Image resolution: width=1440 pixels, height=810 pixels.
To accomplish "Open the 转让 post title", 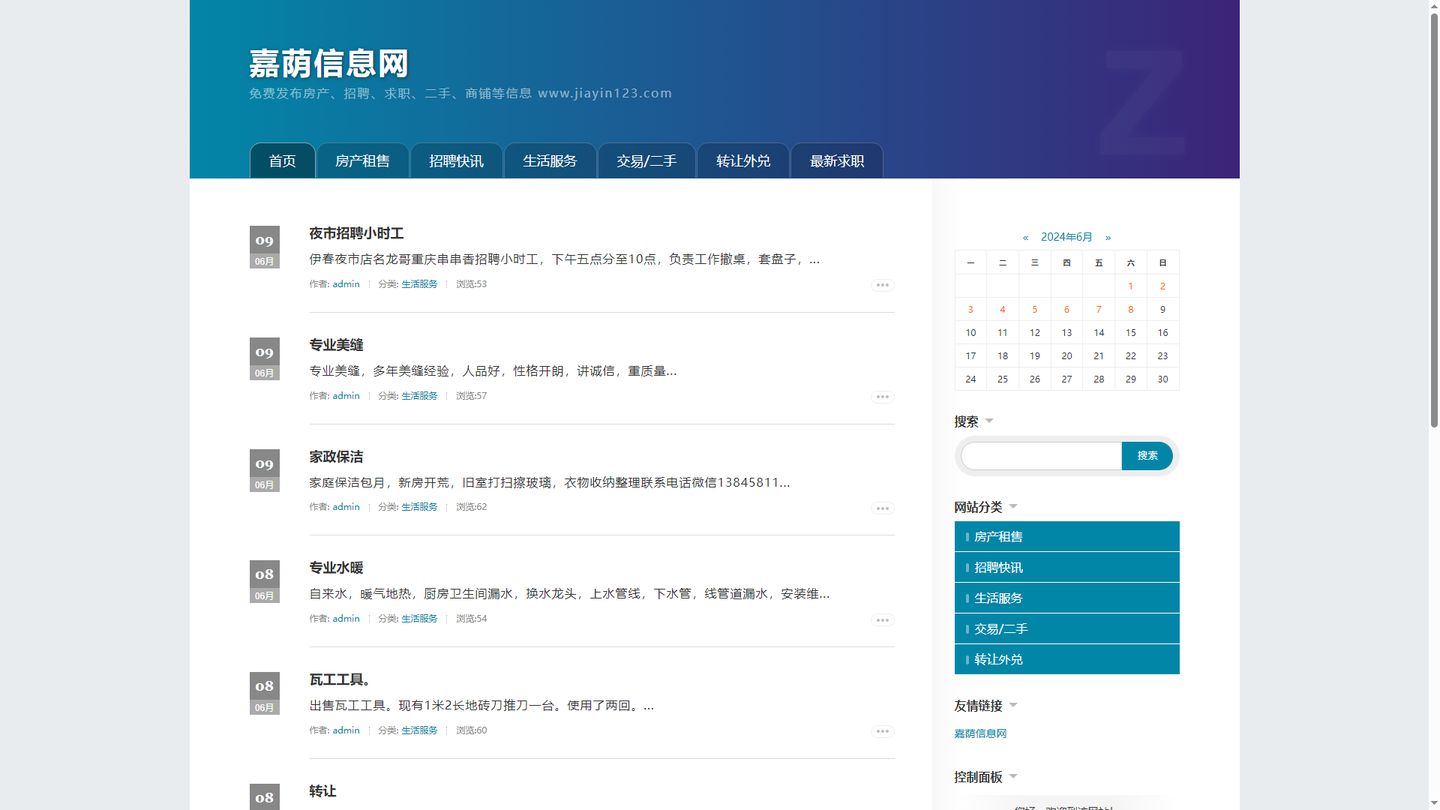I will pos(322,791).
